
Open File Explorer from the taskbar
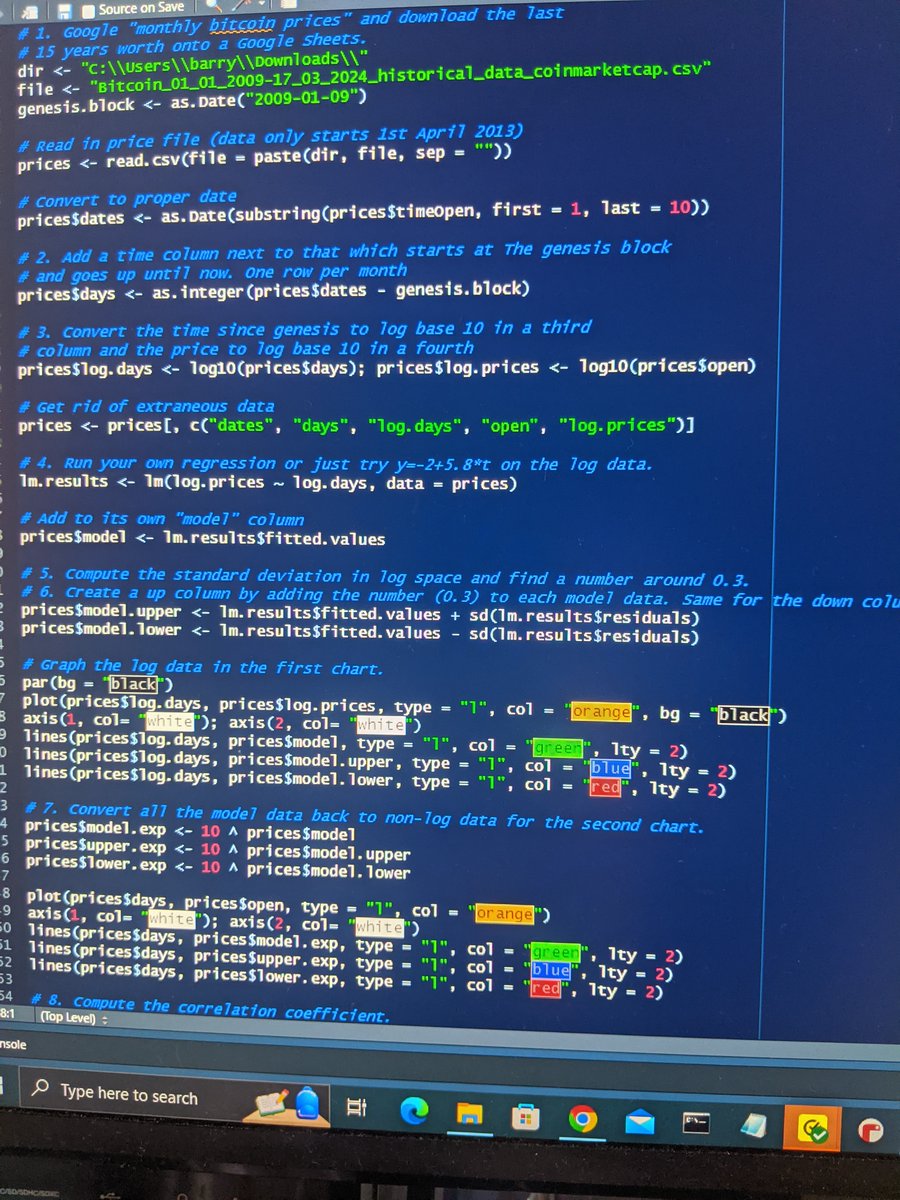pos(470,1113)
